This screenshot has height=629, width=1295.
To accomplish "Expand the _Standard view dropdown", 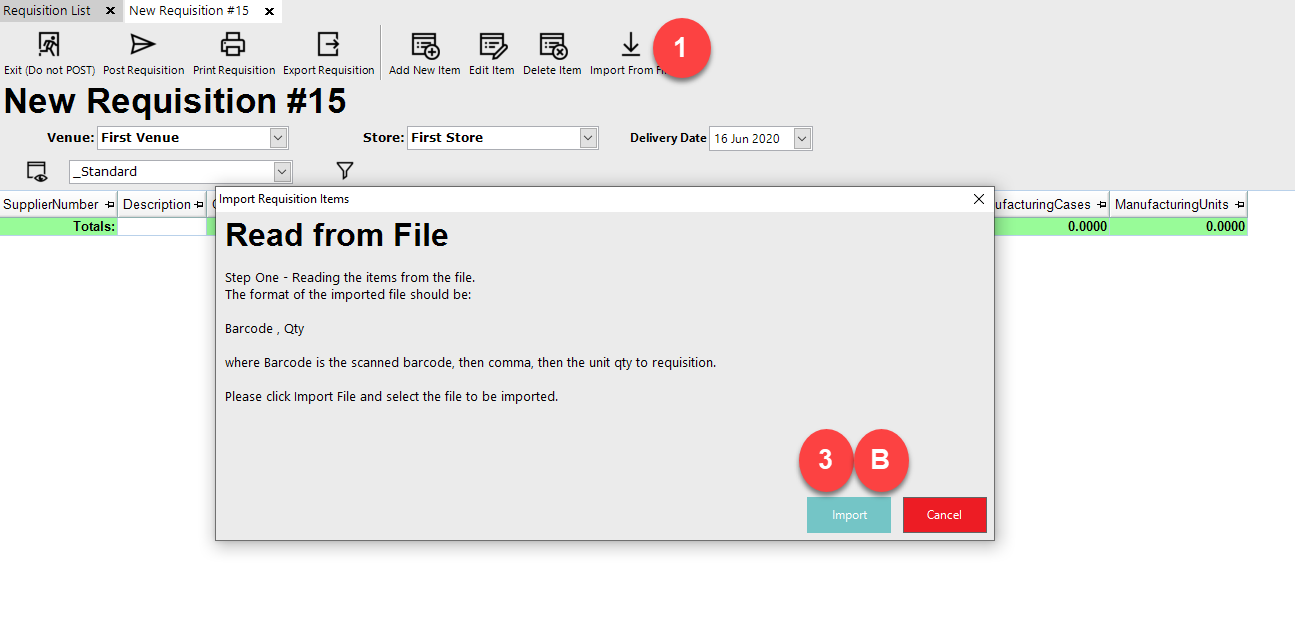I will (x=282, y=172).
